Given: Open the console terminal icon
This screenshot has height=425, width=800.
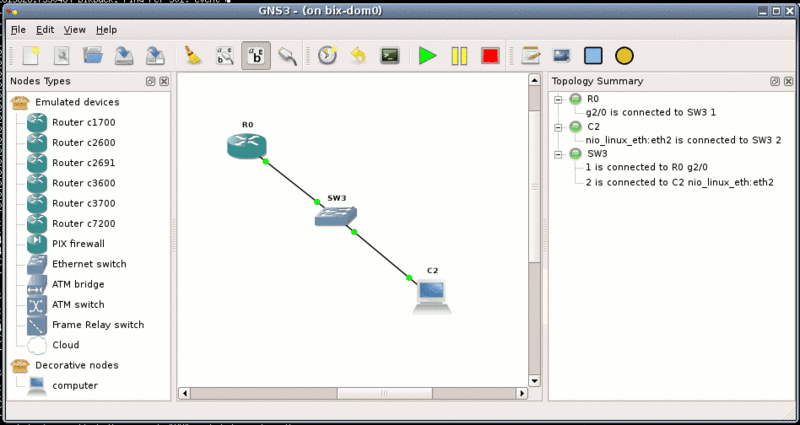Looking at the screenshot, I should coord(390,56).
